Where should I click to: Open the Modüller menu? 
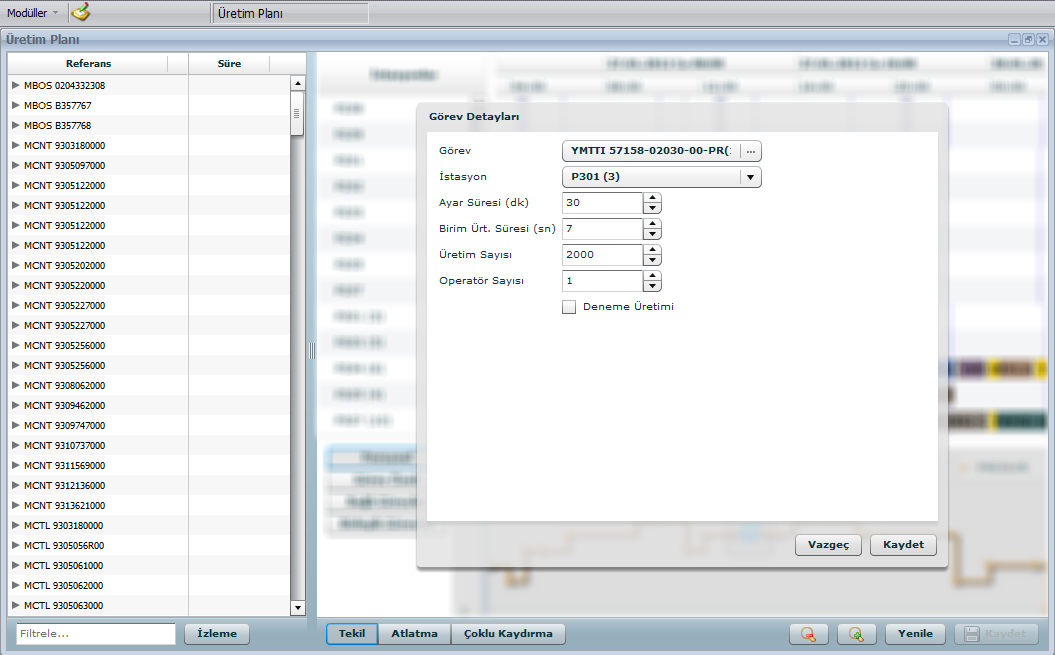pos(32,13)
